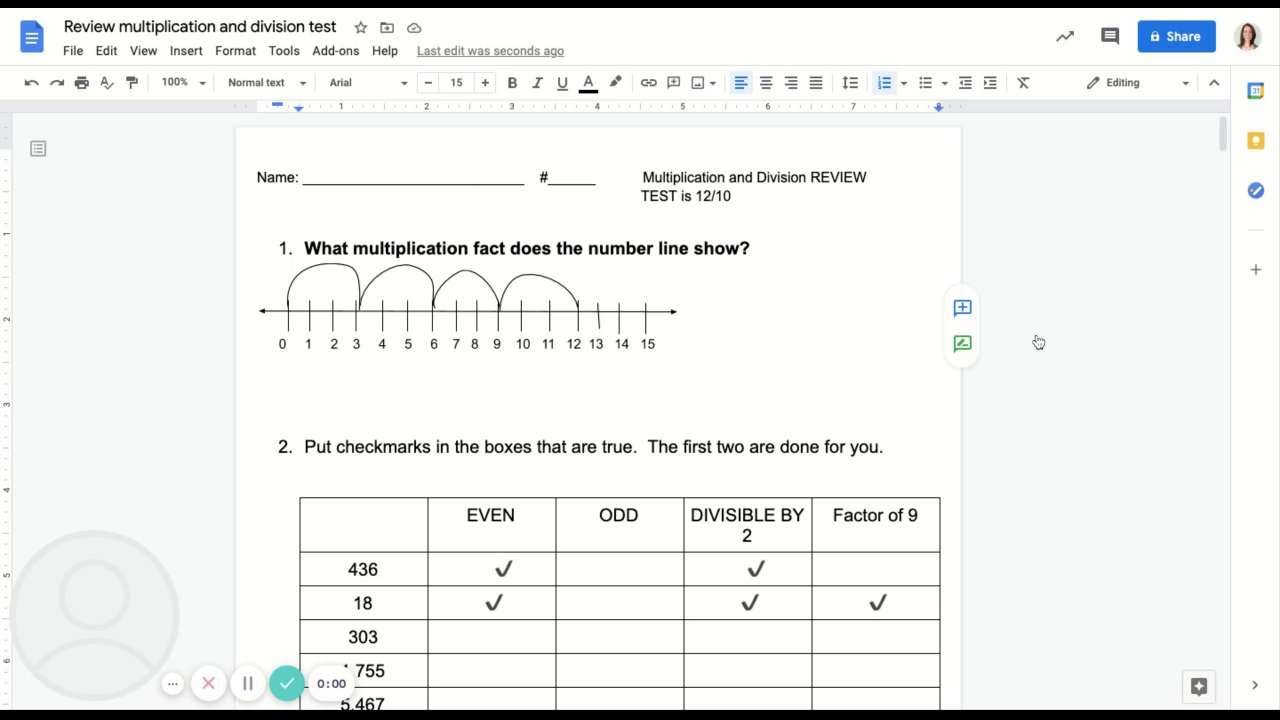The height and width of the screenshot is (720, 1280).
Task: Justify text
Action: pos(816,83)
